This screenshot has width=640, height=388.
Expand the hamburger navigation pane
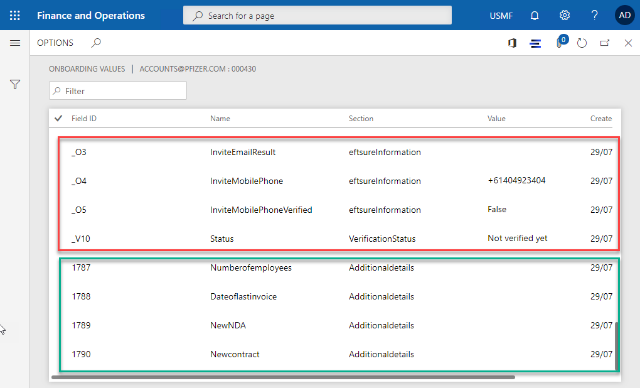tap(15, 43)
